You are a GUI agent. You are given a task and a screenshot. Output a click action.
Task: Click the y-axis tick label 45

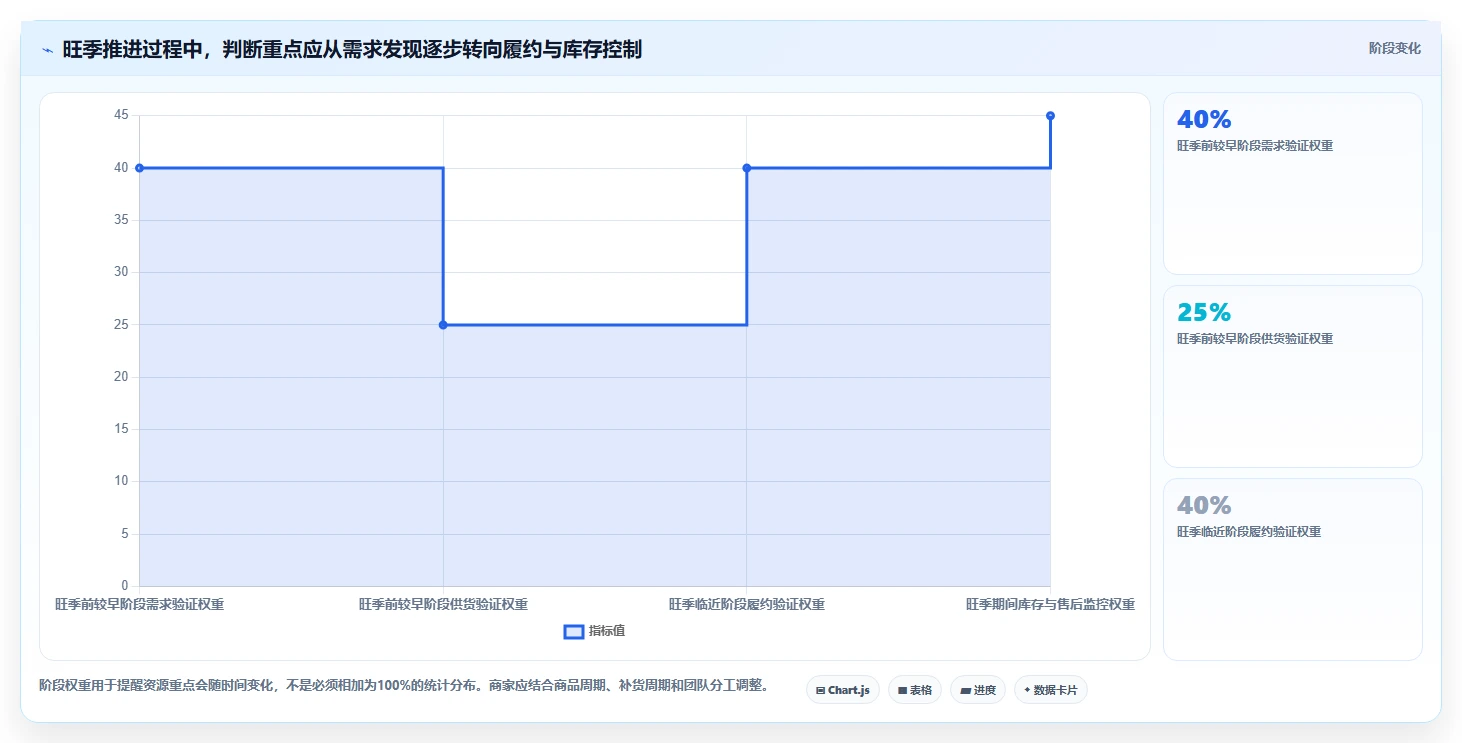pos(121,116)
